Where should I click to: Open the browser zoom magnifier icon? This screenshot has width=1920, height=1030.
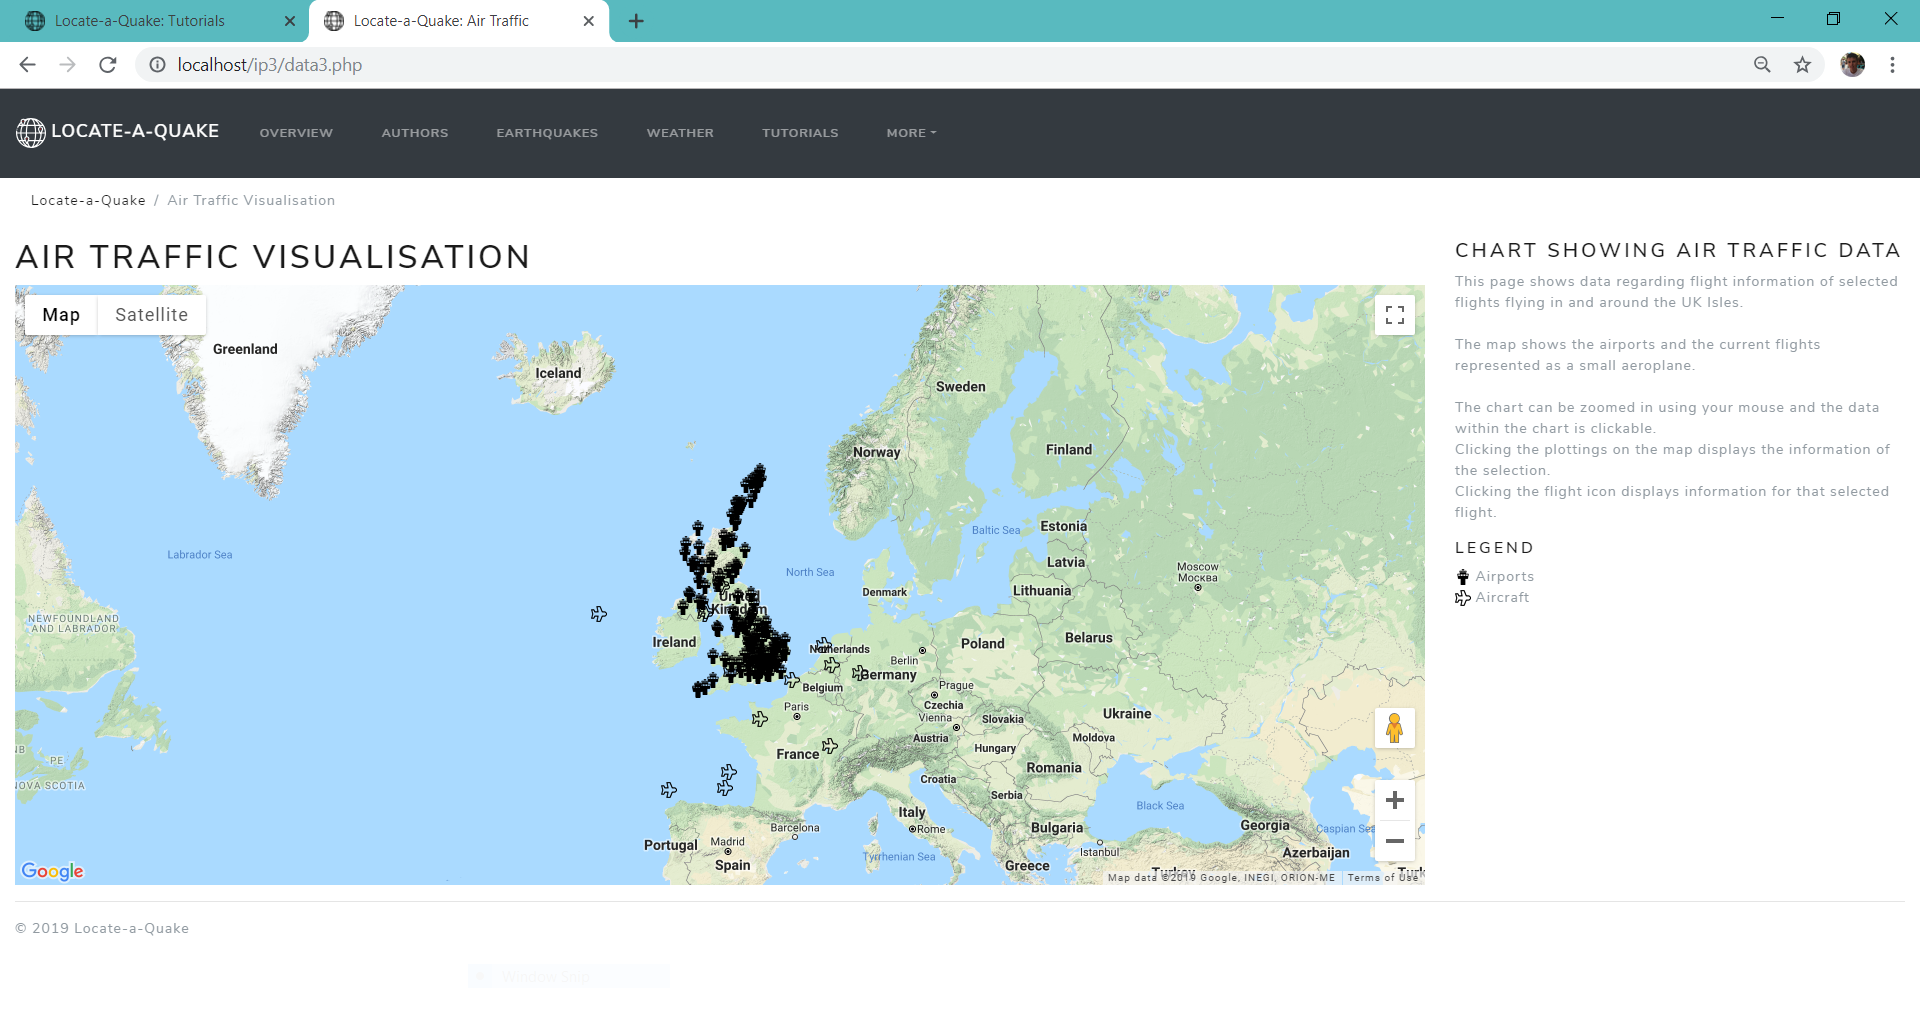click(1762, 65)
